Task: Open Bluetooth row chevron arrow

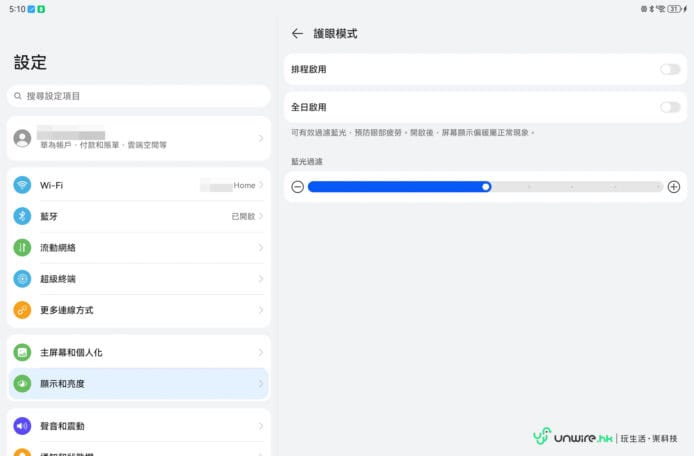Action: [x=261, y=216]
